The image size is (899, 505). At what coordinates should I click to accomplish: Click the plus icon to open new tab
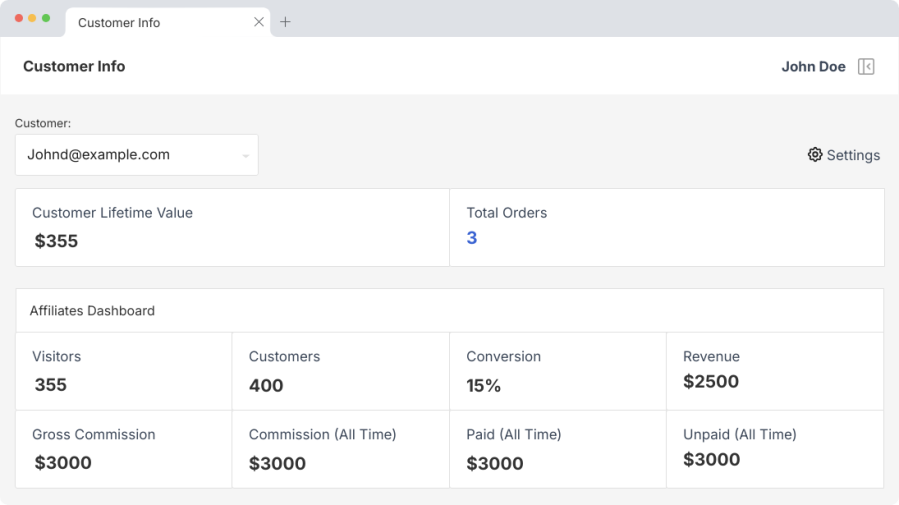coord(285,22)
